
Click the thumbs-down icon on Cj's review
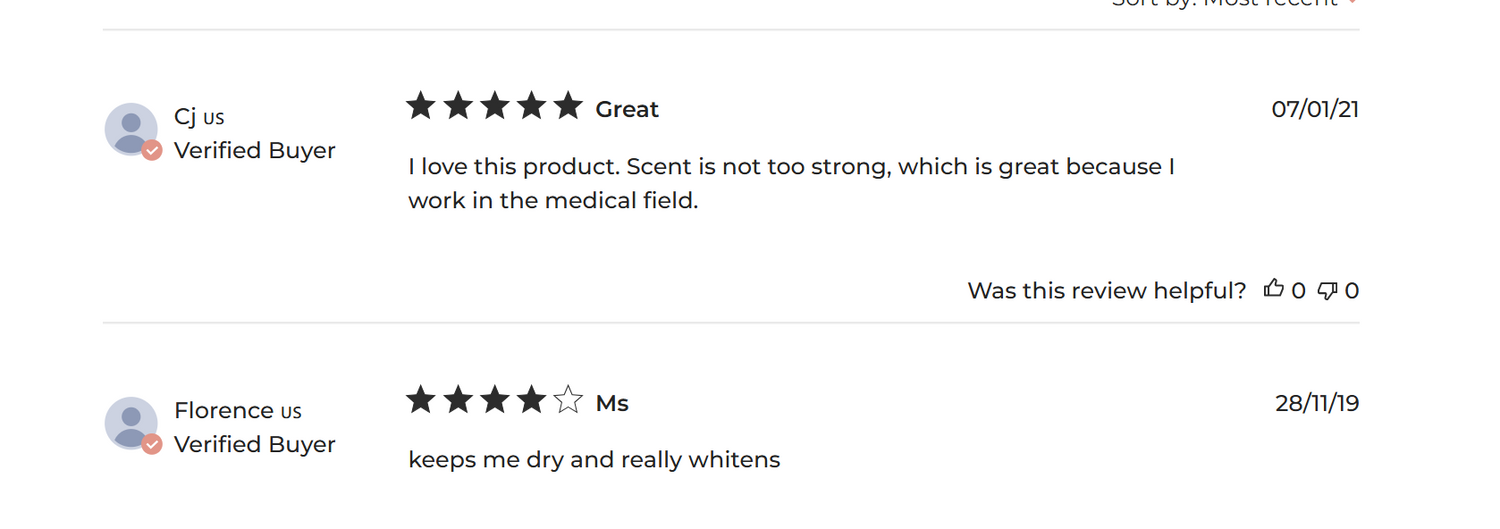pos(1327,290)
